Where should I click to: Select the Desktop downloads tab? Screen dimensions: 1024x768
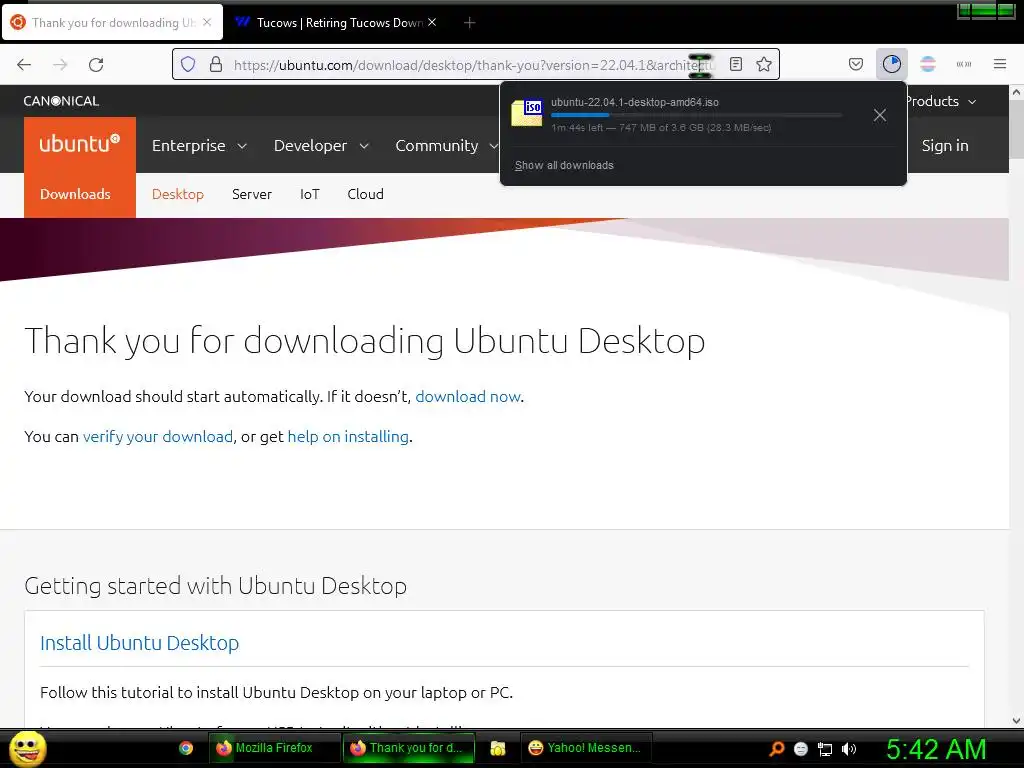click(x=178, y=194)
